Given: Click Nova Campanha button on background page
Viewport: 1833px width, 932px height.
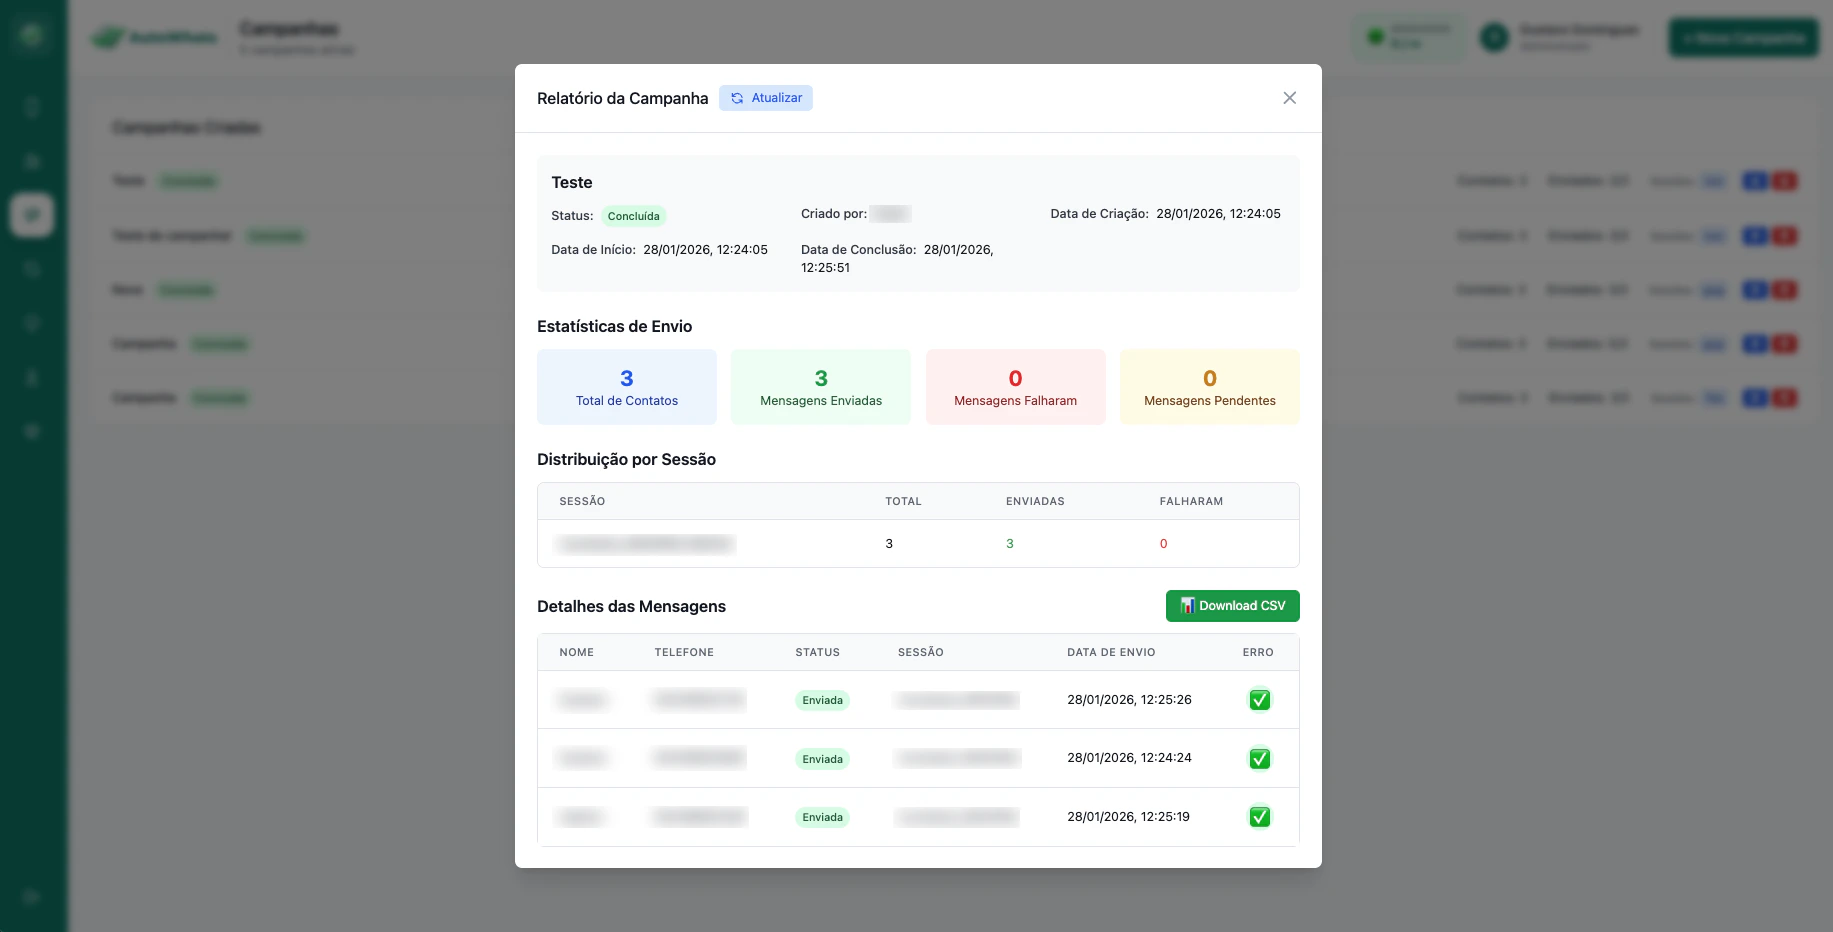Looking at the screenshot, I should [1743, 38].
